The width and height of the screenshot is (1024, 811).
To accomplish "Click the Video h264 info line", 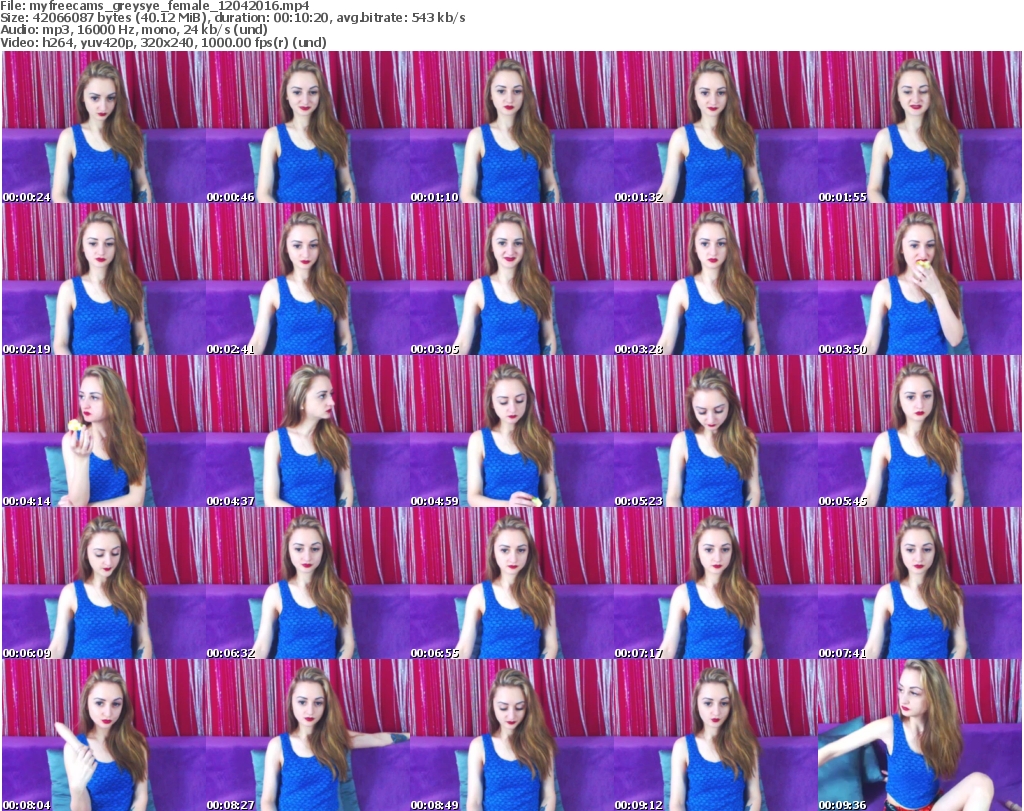I will pyautogui.click(x=164, y=42).
